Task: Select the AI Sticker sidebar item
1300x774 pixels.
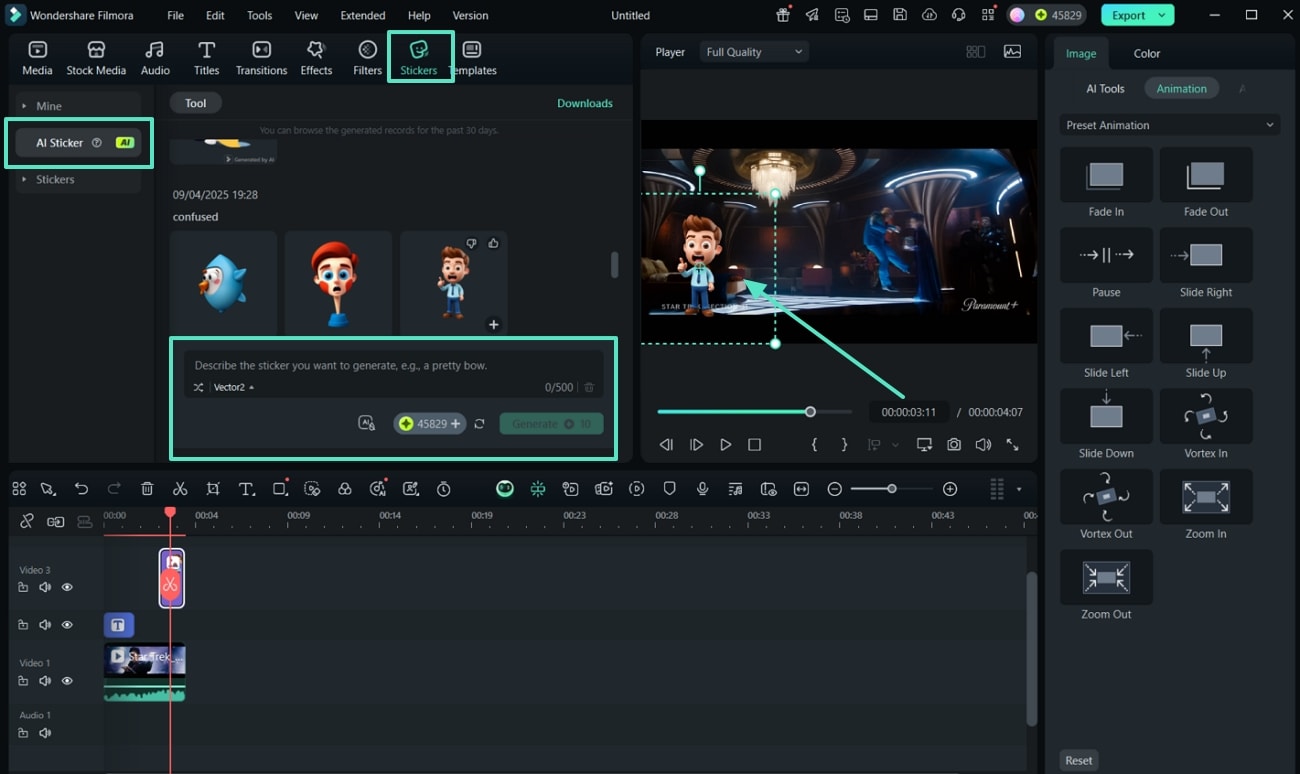Action: pyautogui.click(x=78, y=143)
